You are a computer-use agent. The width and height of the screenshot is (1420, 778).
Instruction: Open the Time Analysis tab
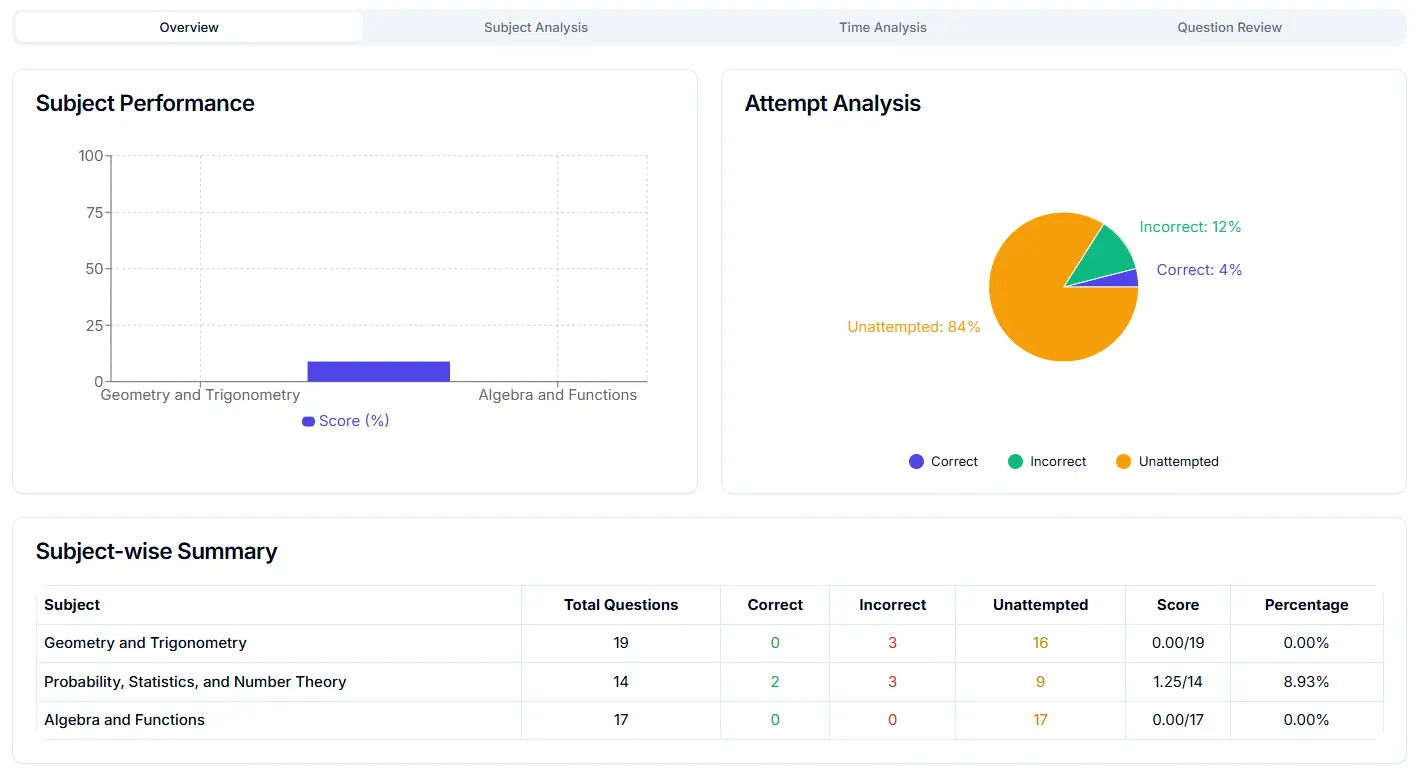[x=882, y=27]
